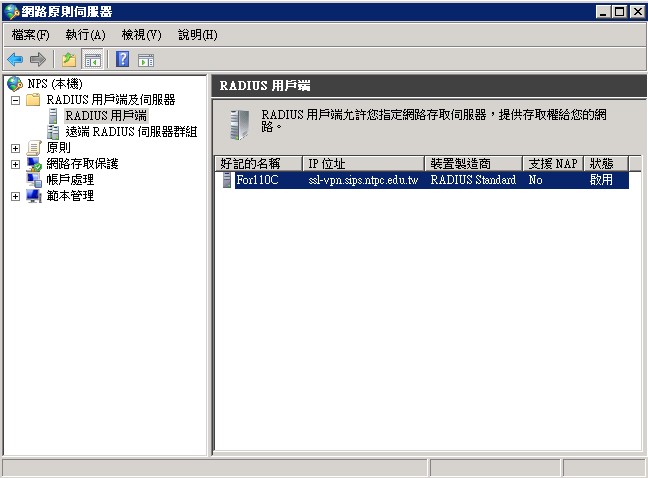Collapse the RADIUS 用戶端及伺服器 node
Viewport: 648px width, 478px height.
15,100
